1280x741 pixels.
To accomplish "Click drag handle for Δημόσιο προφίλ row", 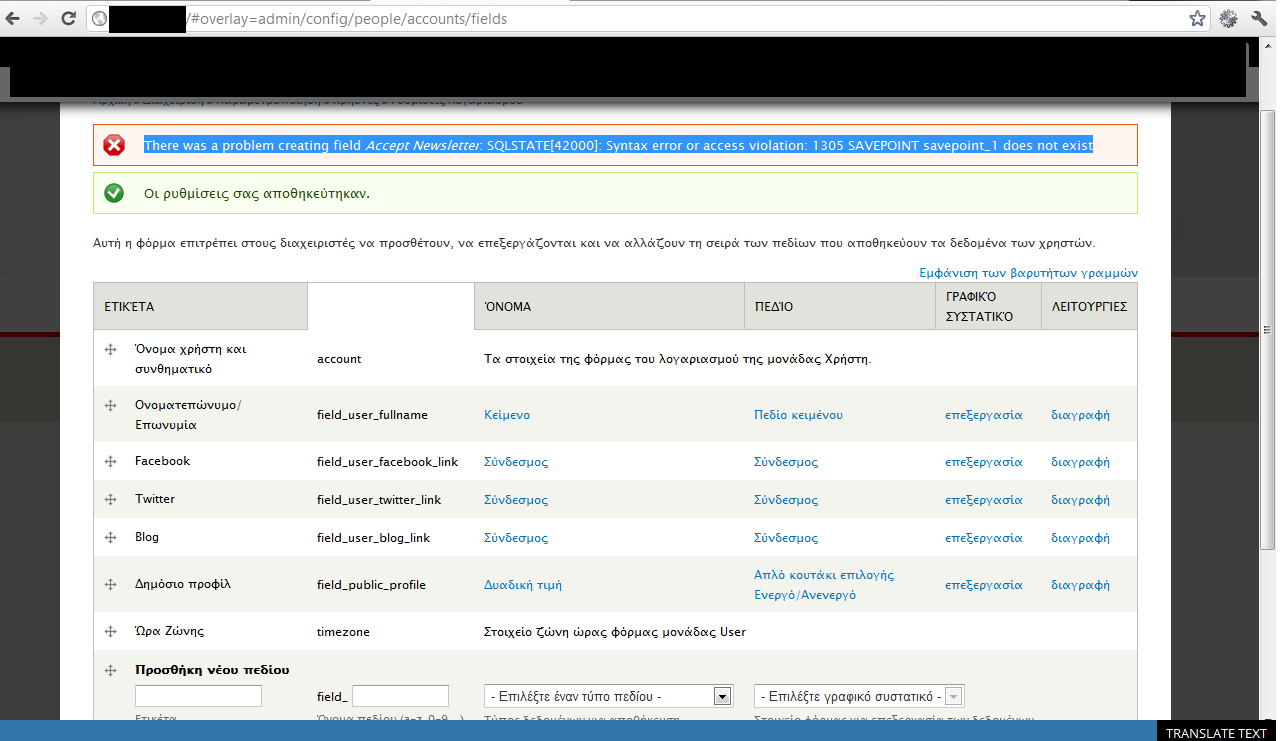I will click(x=110, y=584).
